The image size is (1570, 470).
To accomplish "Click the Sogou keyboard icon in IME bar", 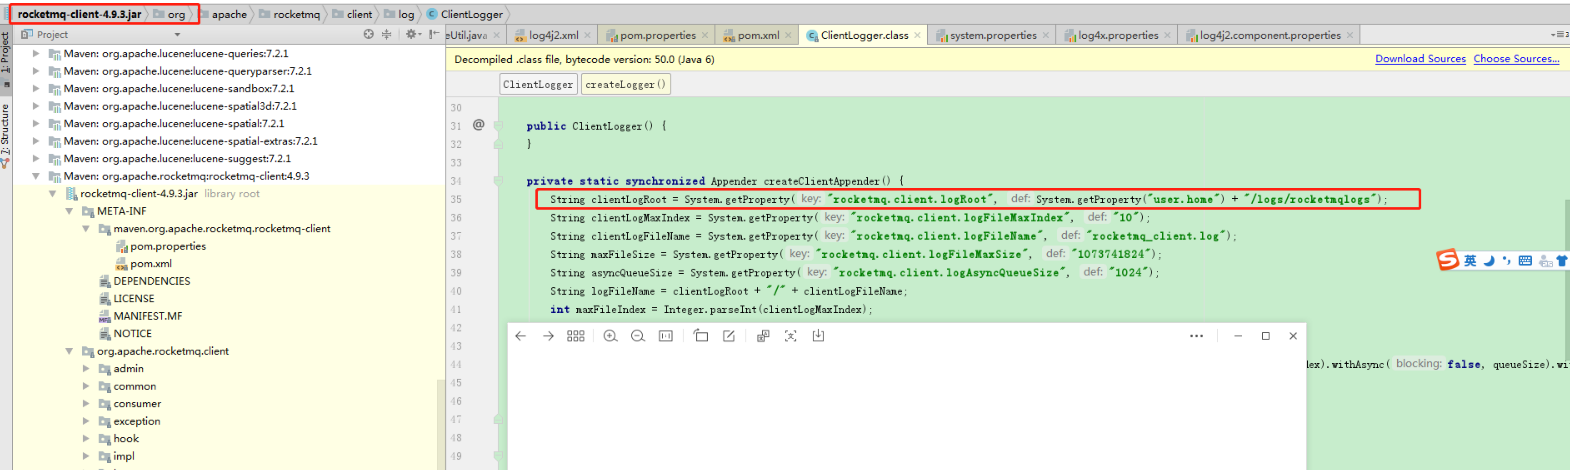I will (x=1525, y=261).
